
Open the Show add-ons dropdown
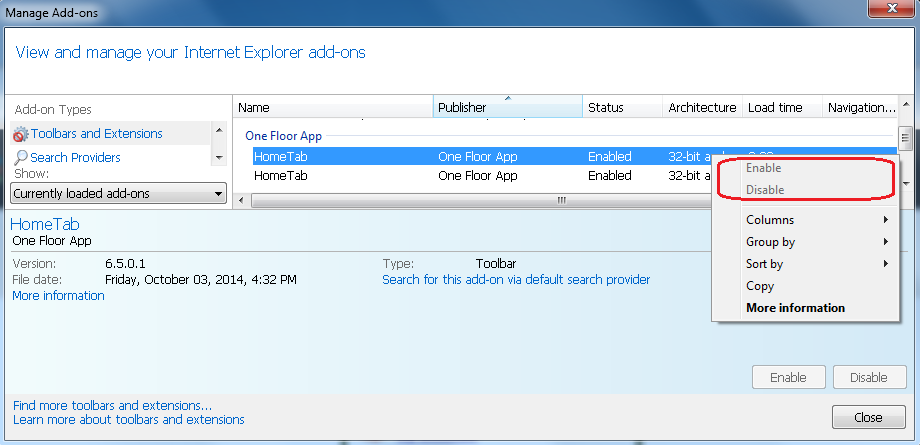[x=119, y=193]
